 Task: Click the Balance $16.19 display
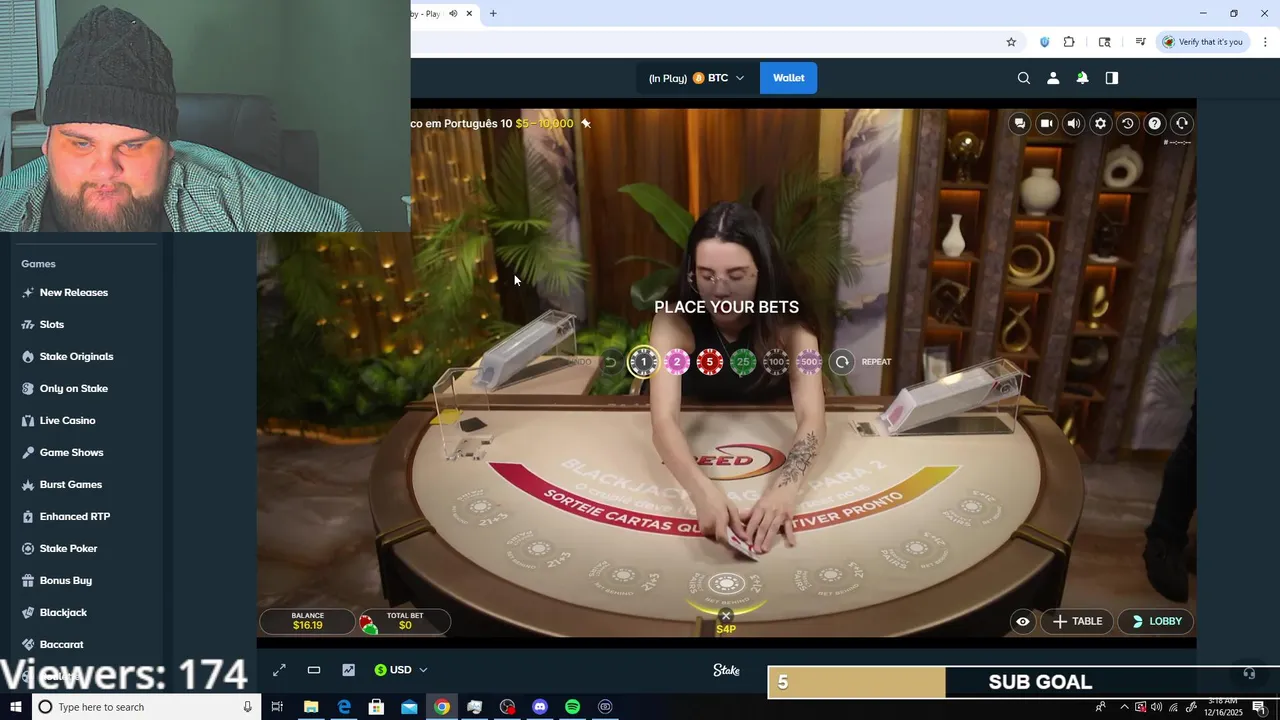coord(307,621)
